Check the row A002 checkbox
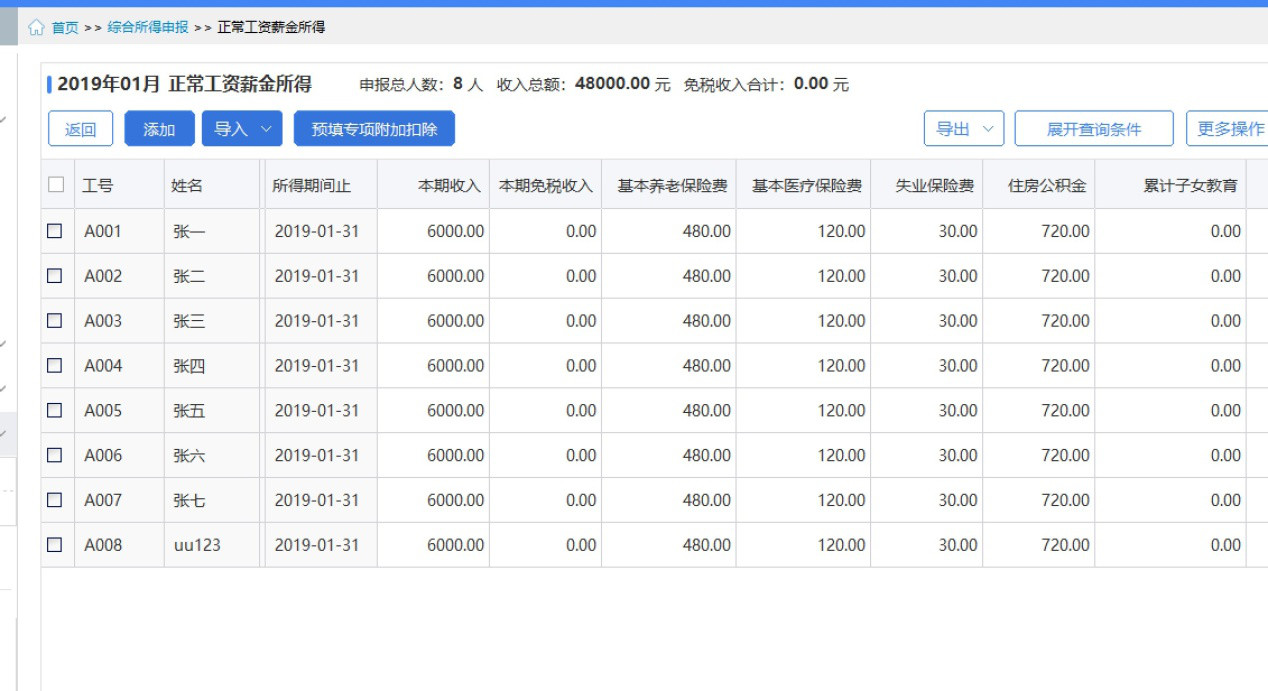 (x=55, y=276)
